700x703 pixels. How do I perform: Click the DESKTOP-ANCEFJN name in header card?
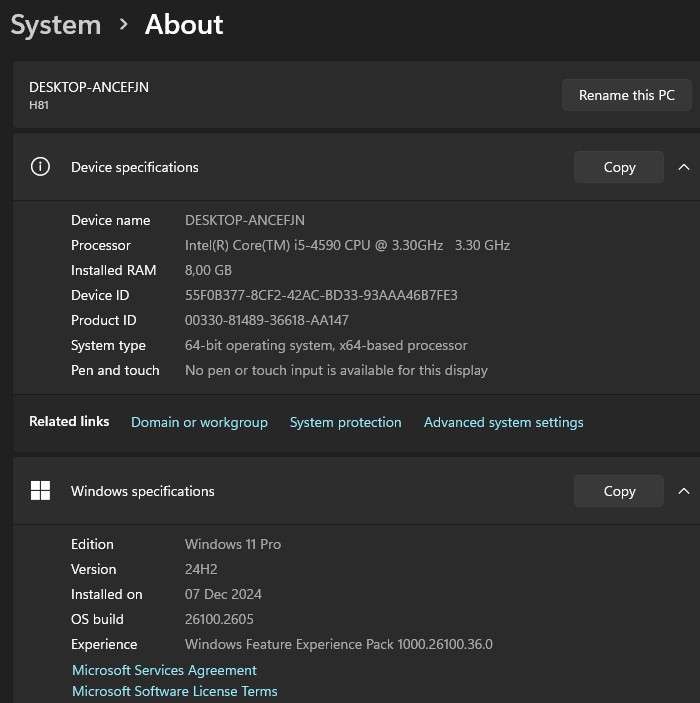pos(89,87)
